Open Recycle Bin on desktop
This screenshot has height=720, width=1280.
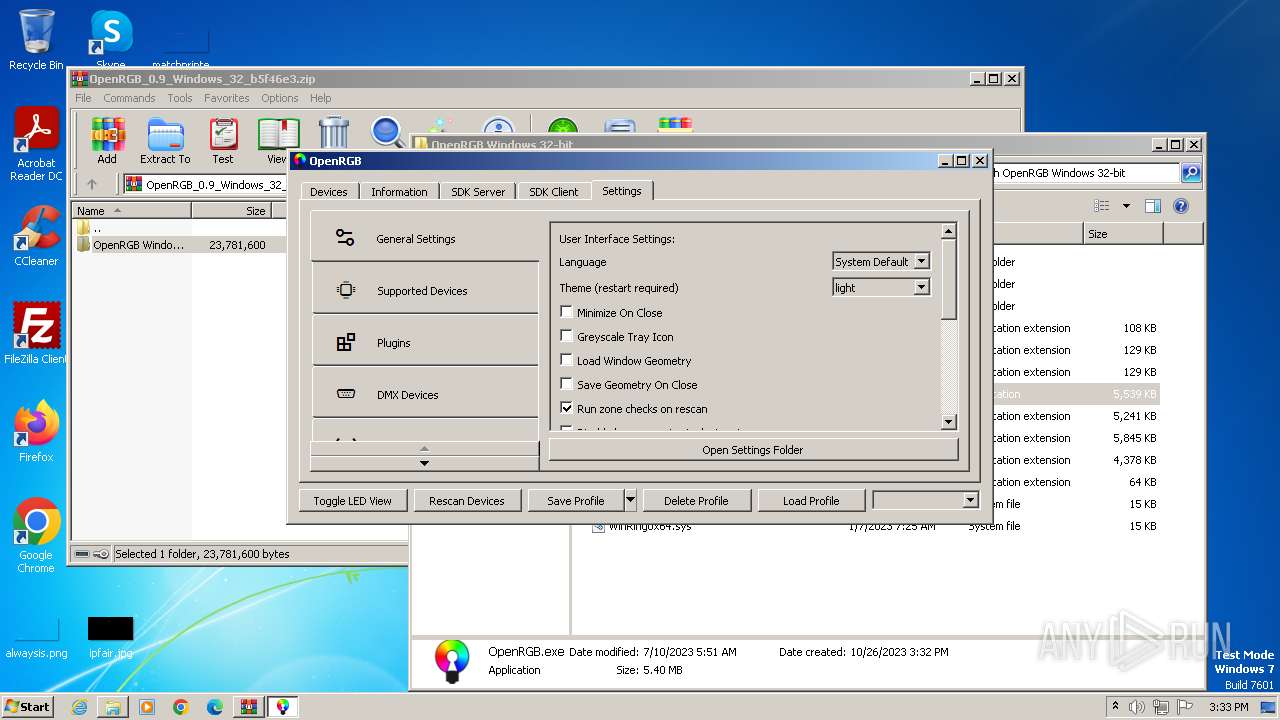pyautogui.click(x=36, y=40)
